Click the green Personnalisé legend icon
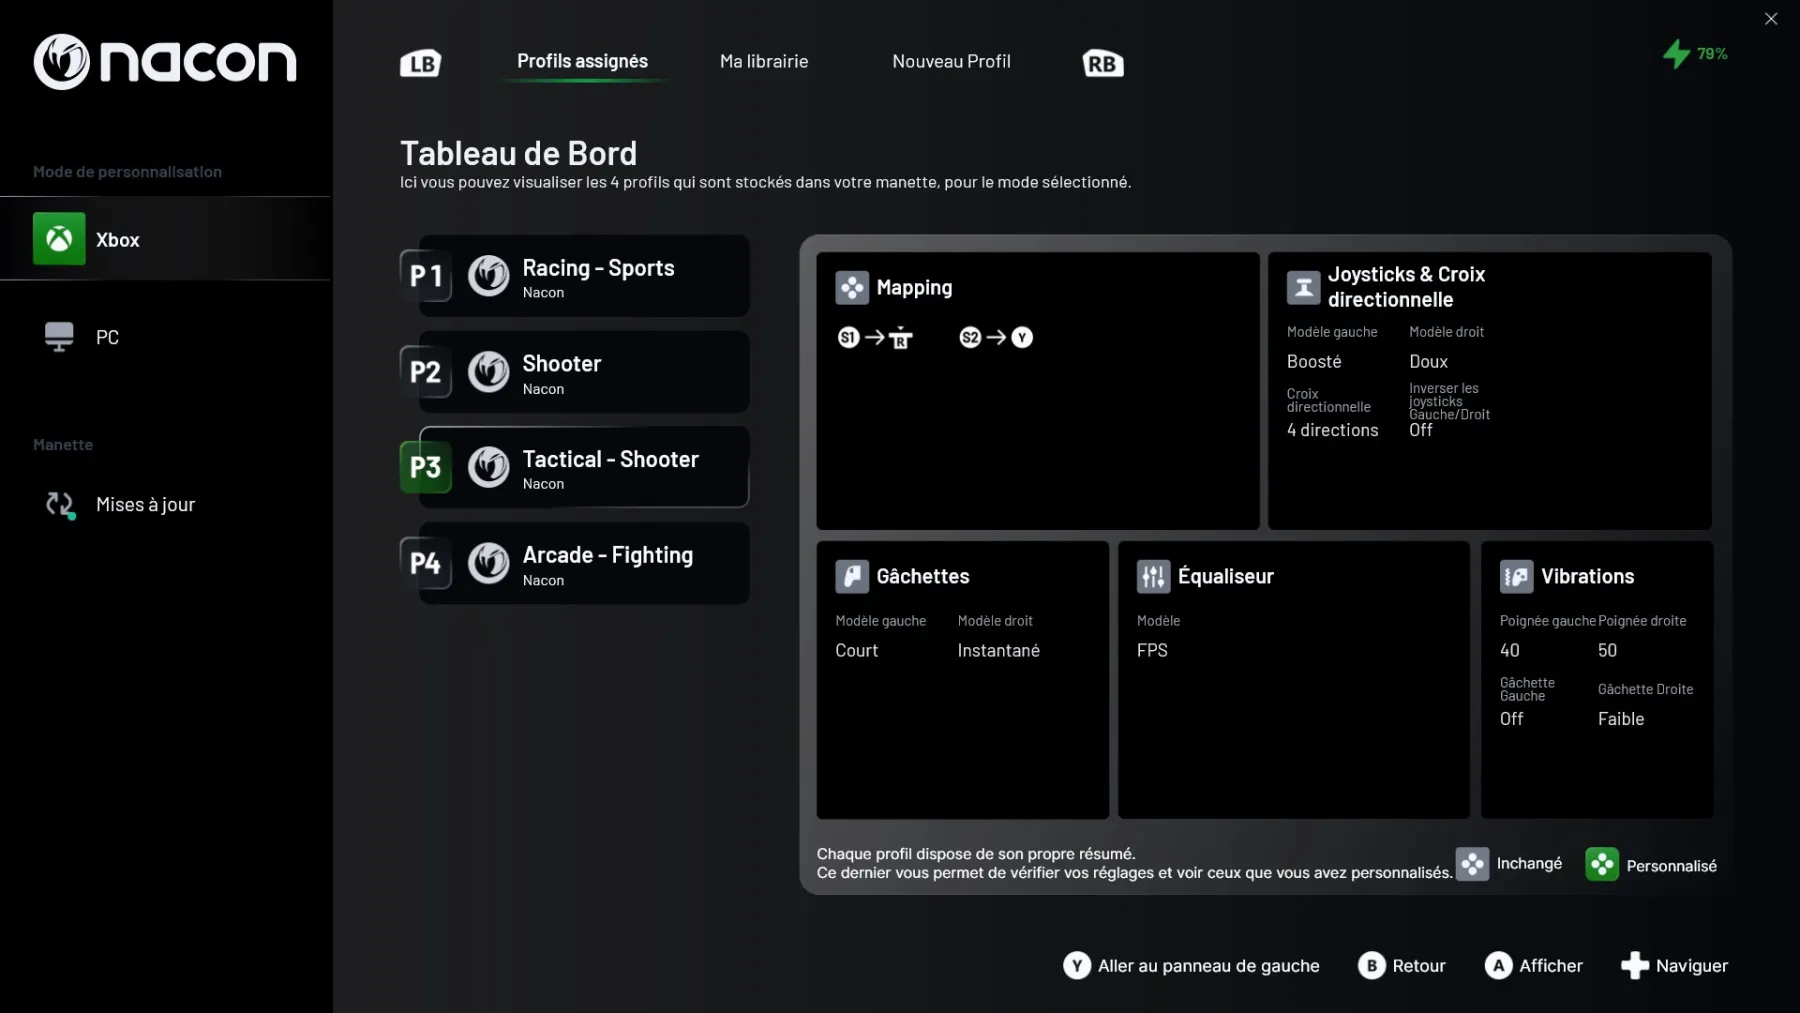Image resolution: width=1800 pixels, height=1013 pixels. coord(1602,864)
